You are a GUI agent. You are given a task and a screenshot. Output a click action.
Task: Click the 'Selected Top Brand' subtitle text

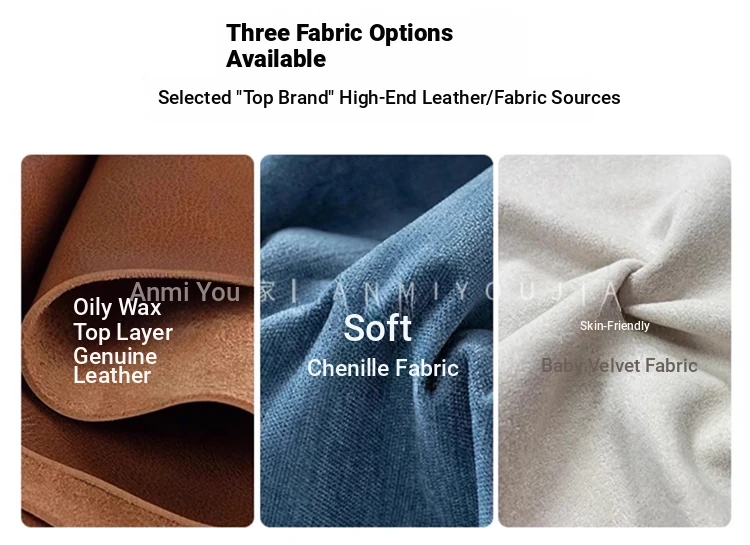click(x=389, y=98)
